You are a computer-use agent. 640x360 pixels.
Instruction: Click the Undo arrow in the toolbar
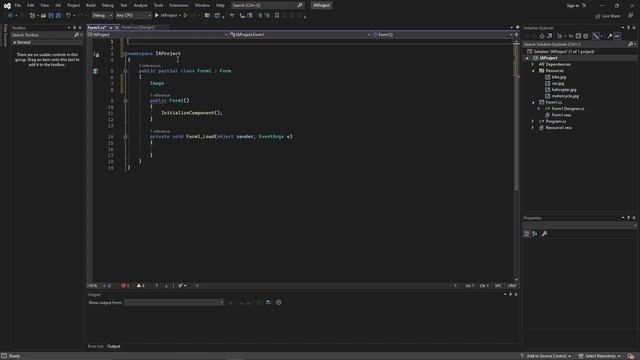[x=68, y=16]
